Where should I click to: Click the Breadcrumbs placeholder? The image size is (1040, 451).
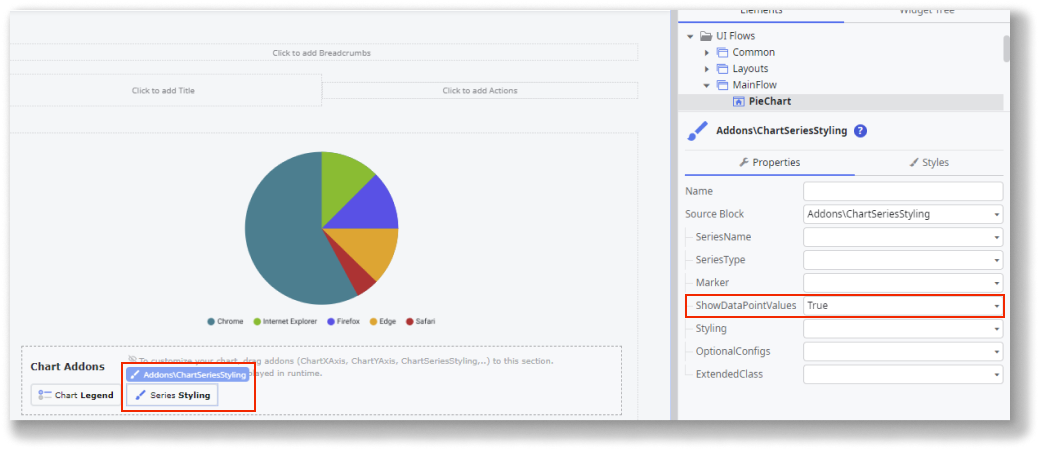click(322, 52)
